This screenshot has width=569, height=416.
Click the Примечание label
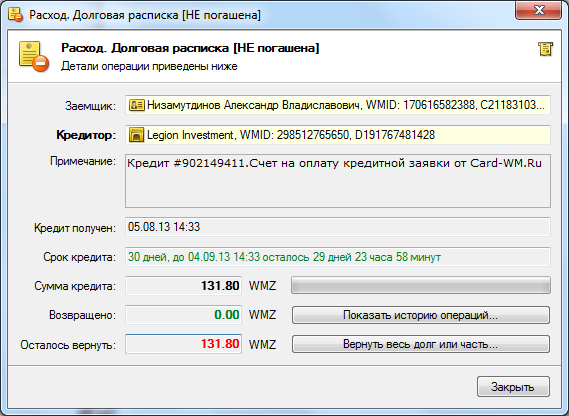point(83,161)
